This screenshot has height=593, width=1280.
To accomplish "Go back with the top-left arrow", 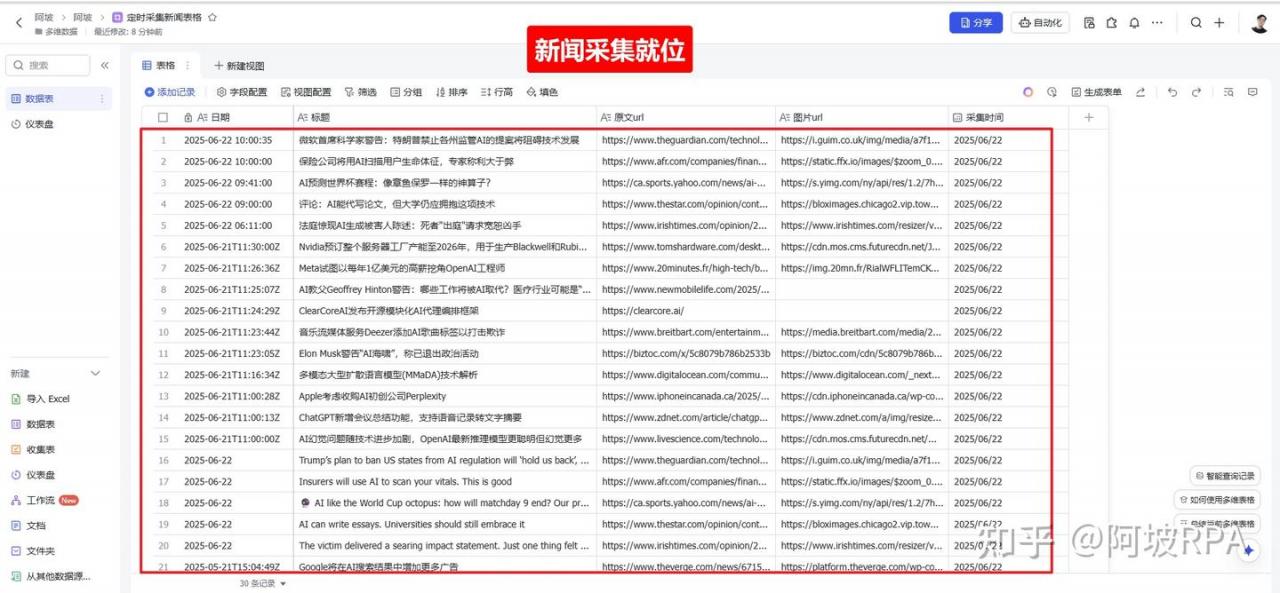I will point(19,22).
